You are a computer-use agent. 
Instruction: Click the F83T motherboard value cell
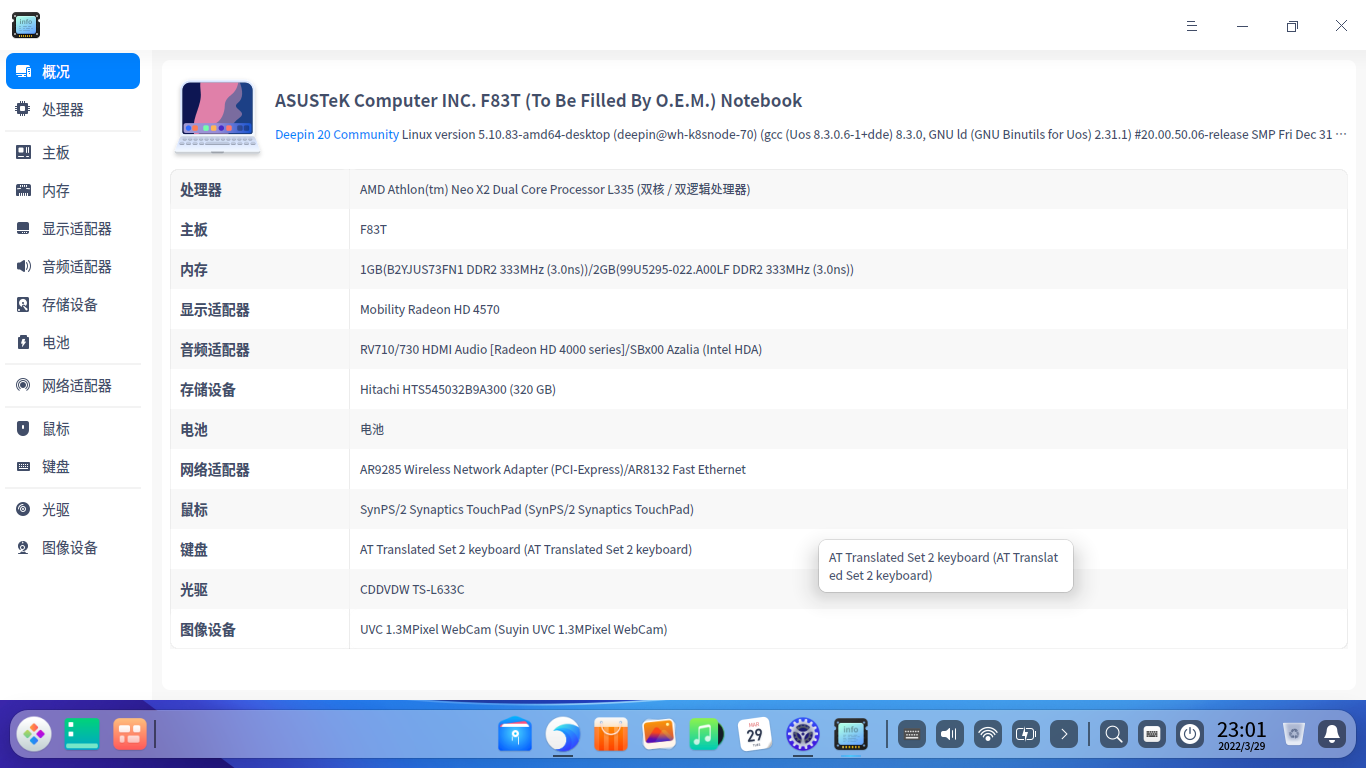[373, 229]
